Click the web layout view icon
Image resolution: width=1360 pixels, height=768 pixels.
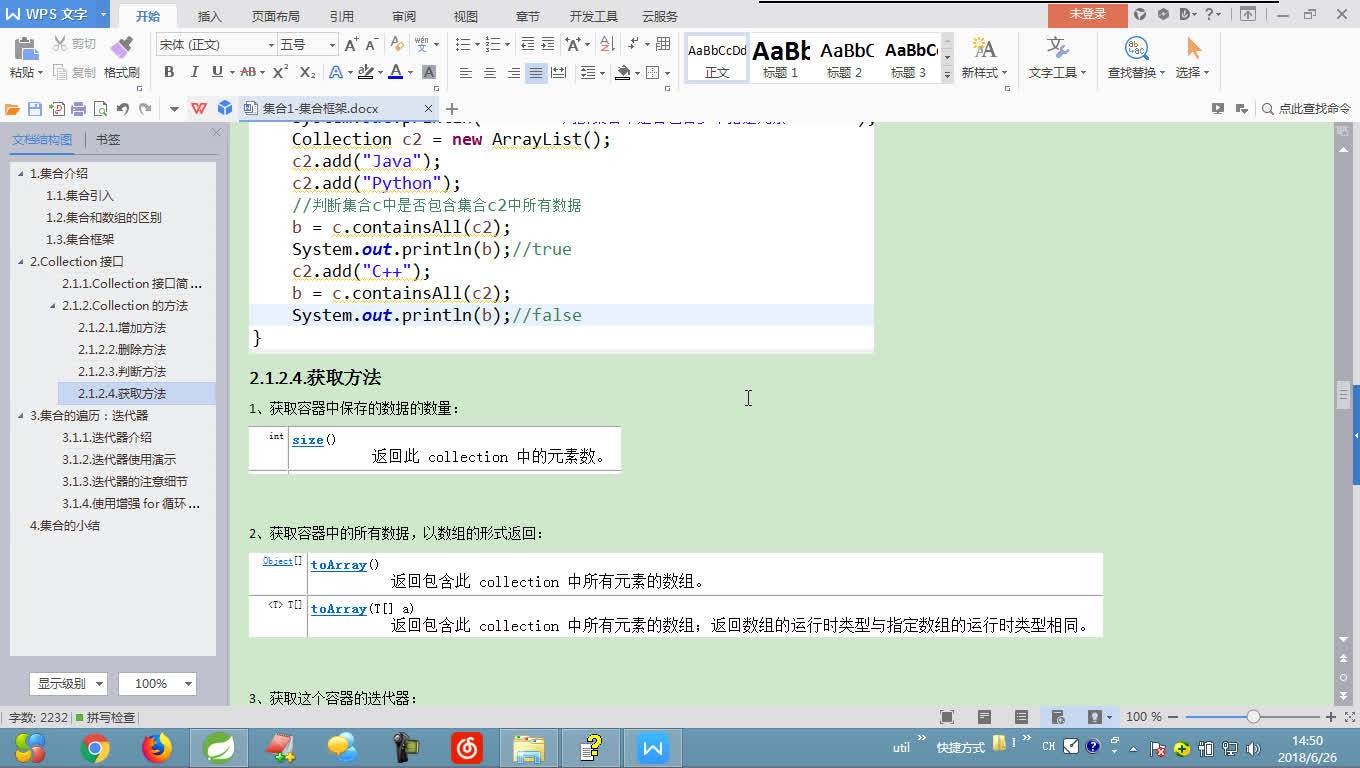1058,717
